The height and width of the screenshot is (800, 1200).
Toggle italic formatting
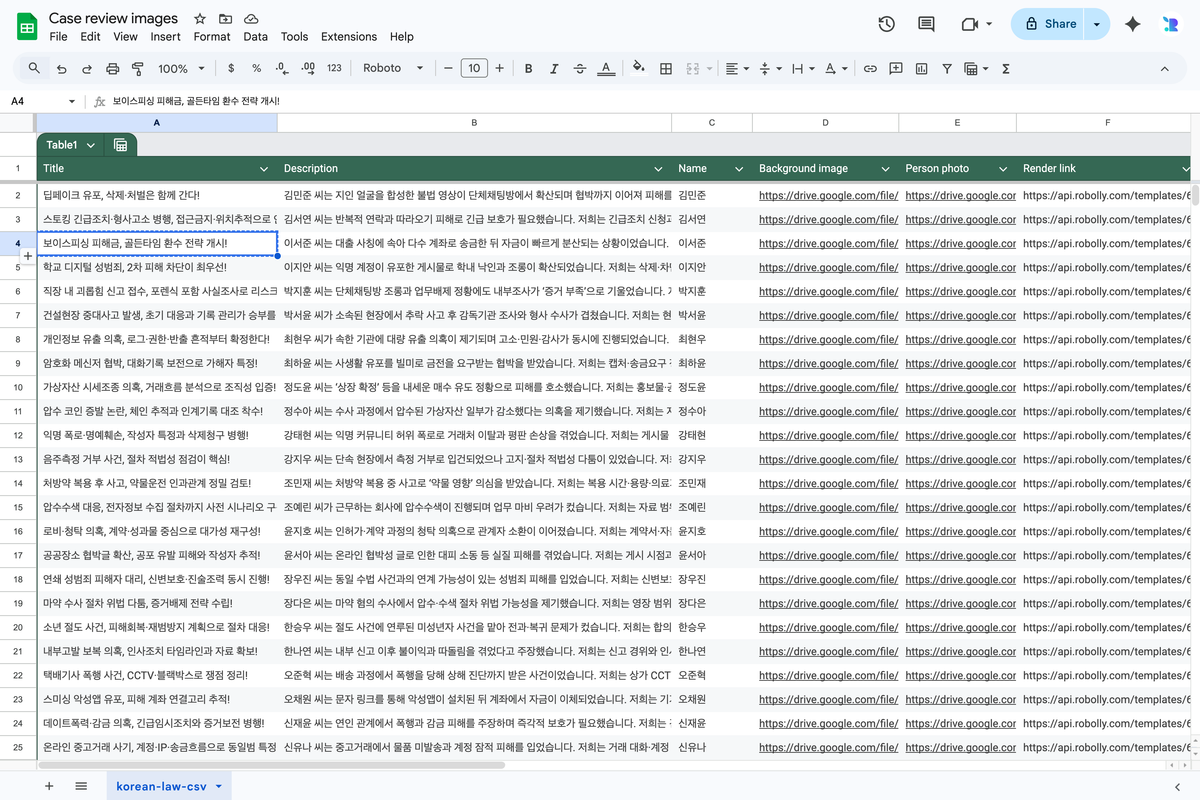click(553, 68)
